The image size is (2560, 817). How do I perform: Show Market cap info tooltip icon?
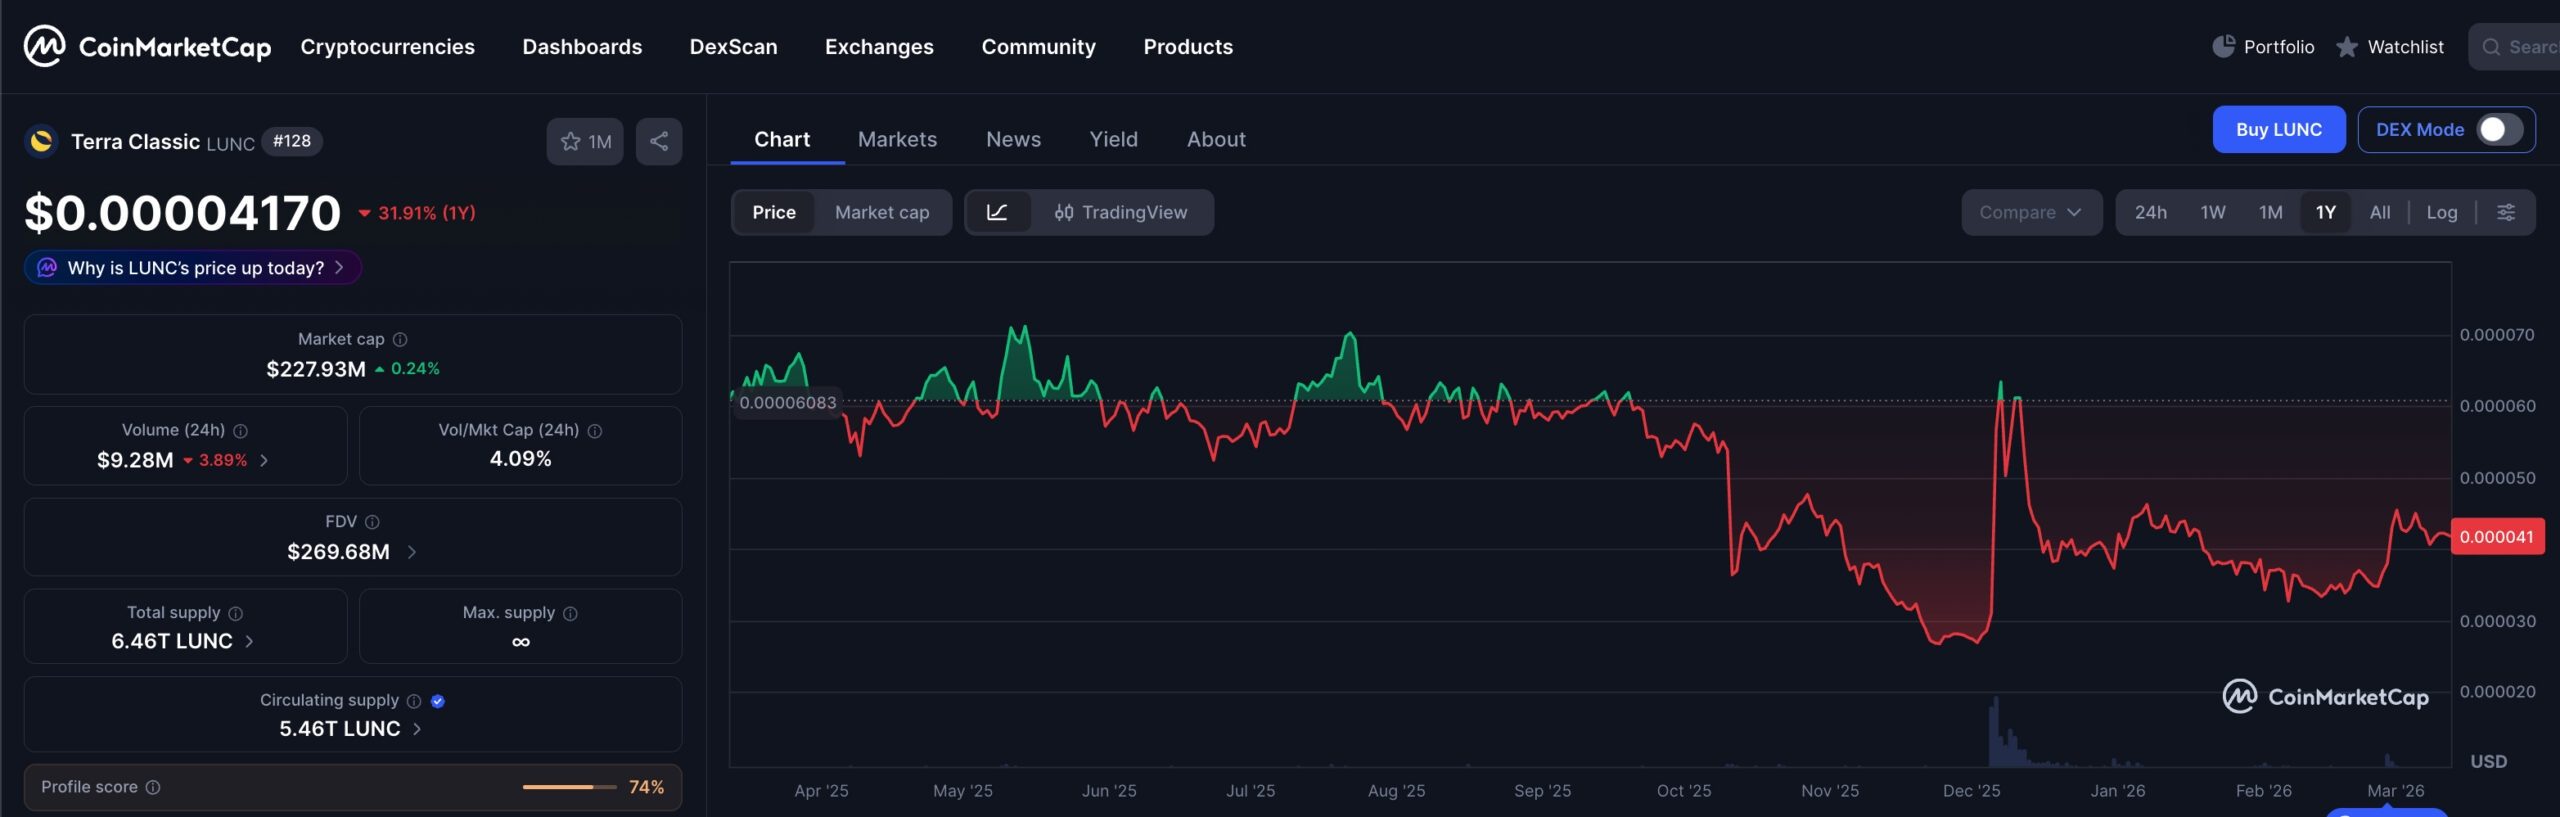pos(400,340)
